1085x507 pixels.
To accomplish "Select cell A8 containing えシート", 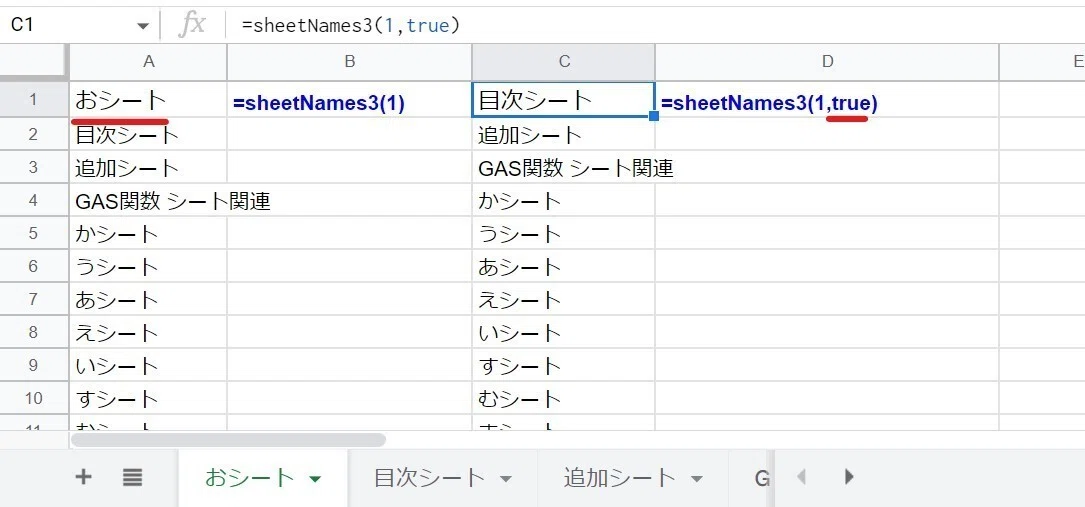I will click(148, 333).
